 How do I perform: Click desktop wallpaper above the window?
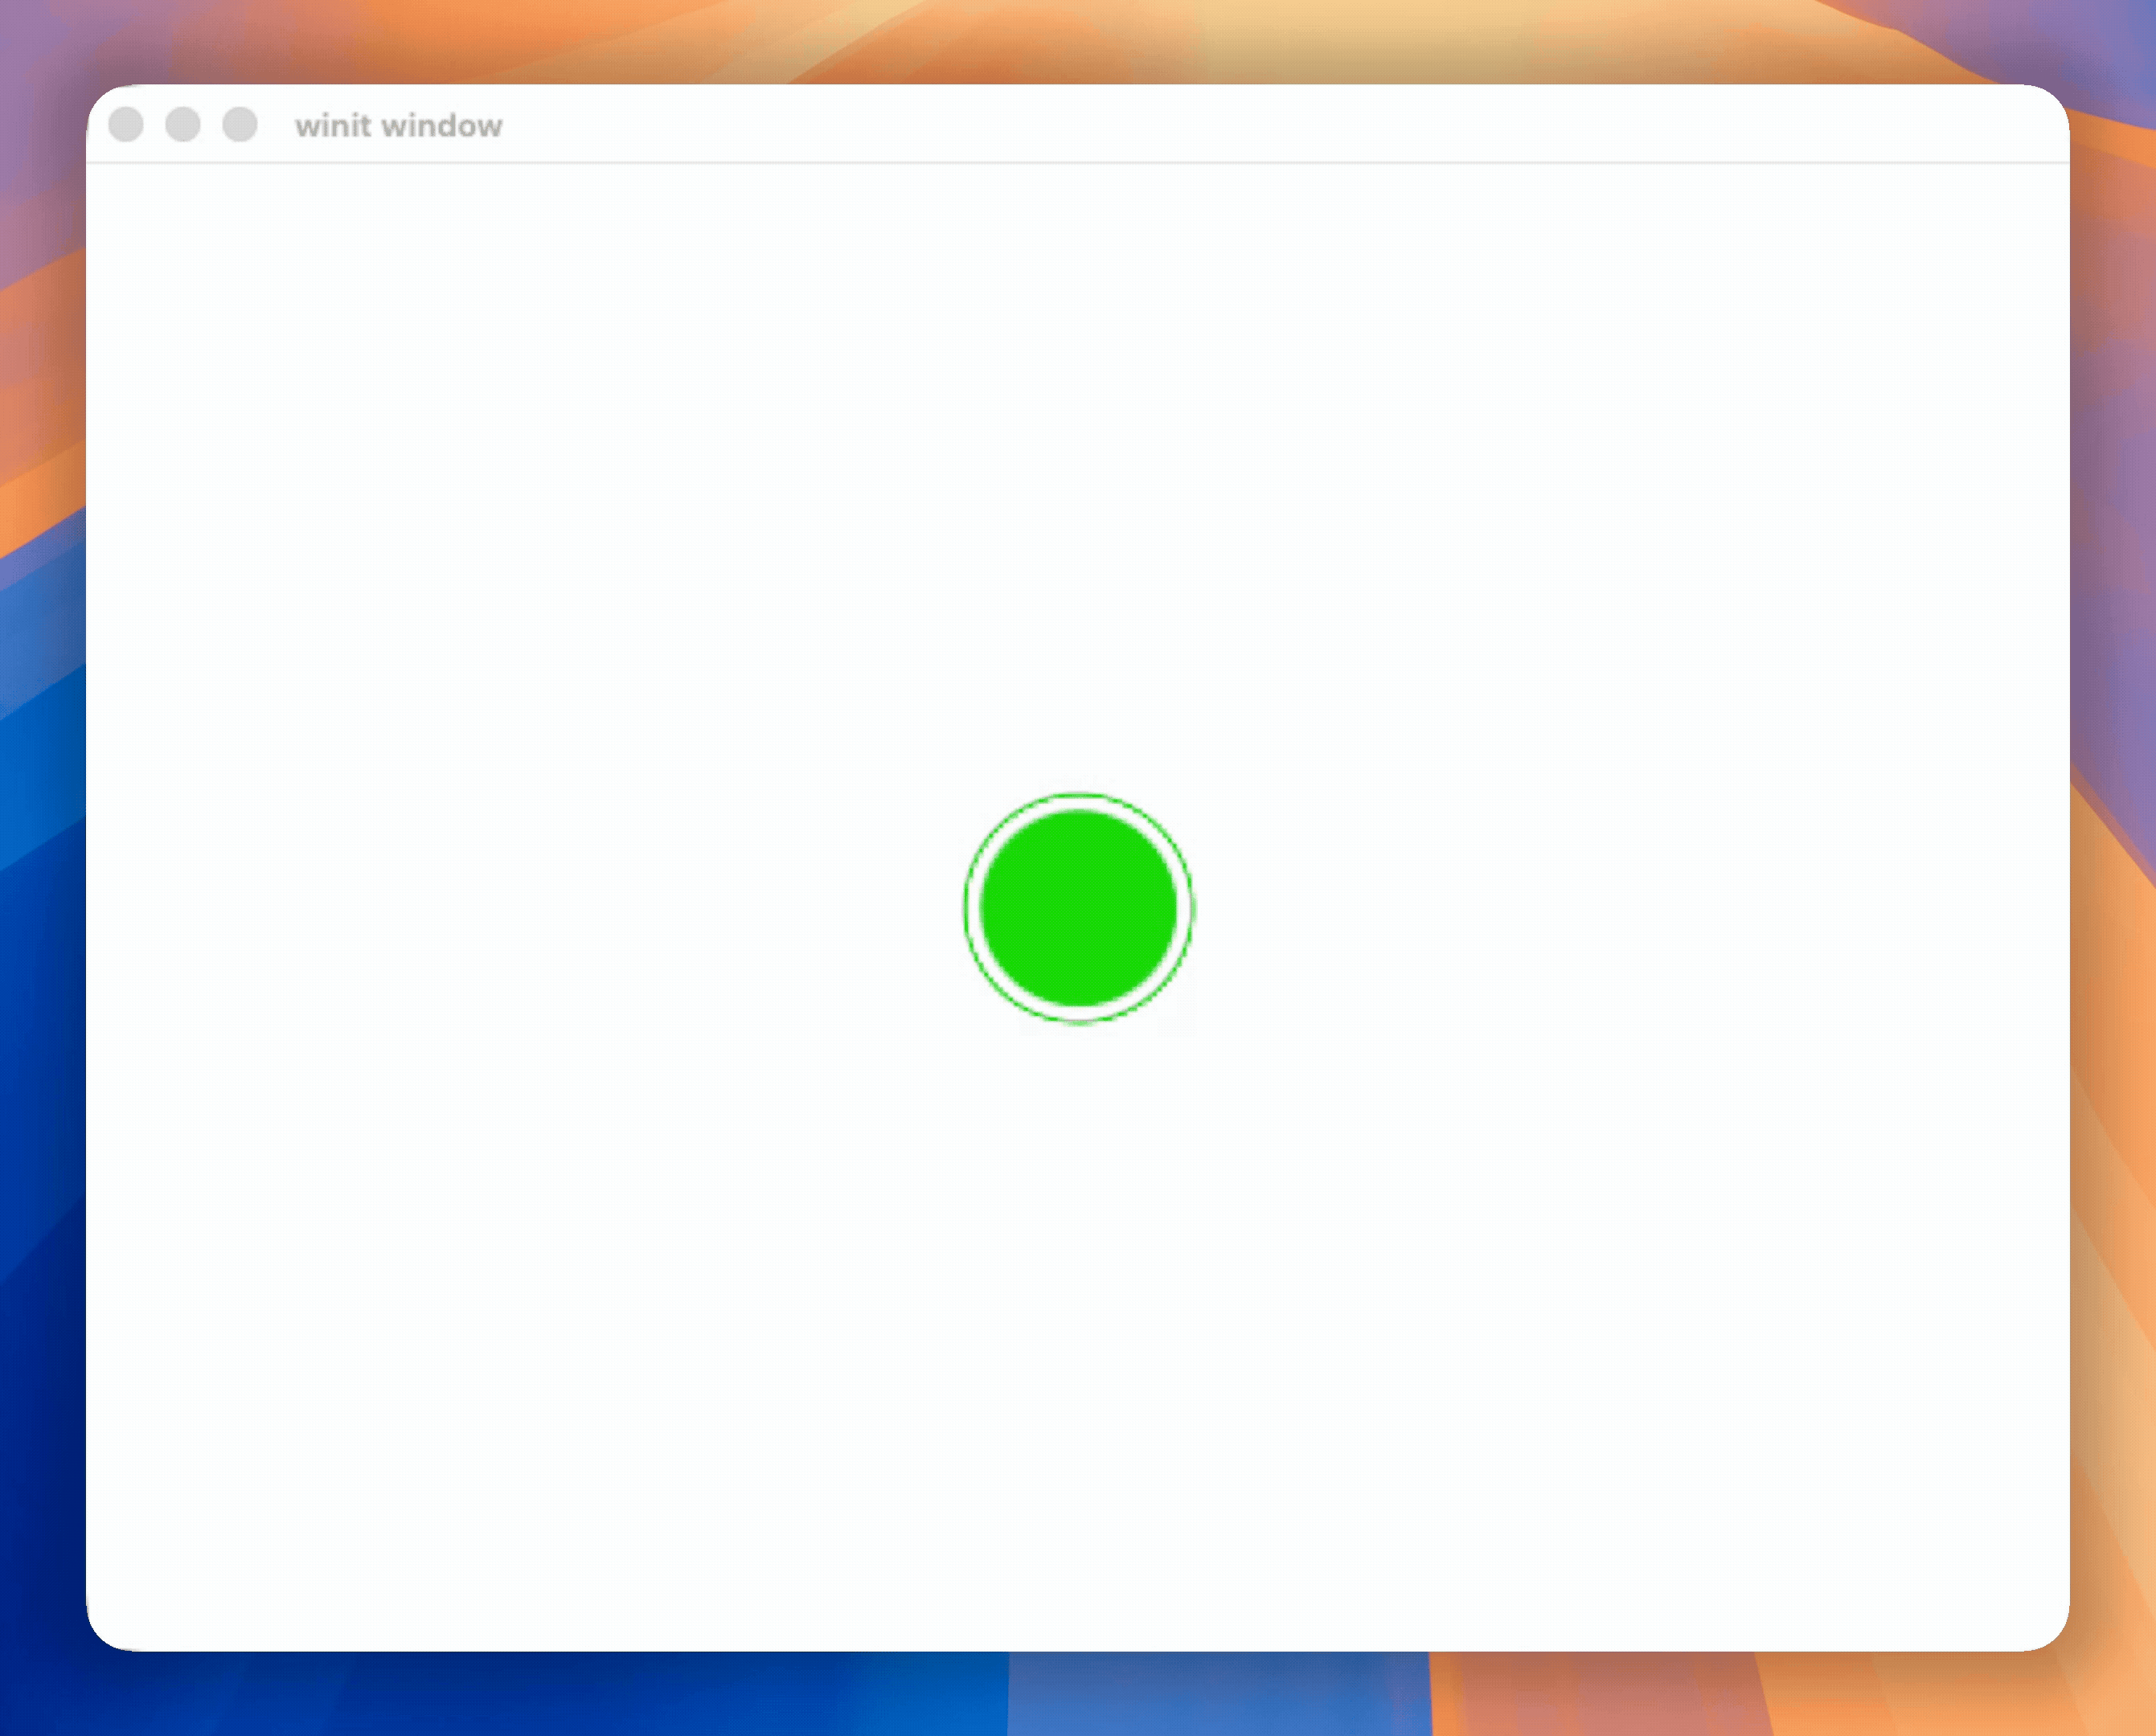coord(1078,40)
